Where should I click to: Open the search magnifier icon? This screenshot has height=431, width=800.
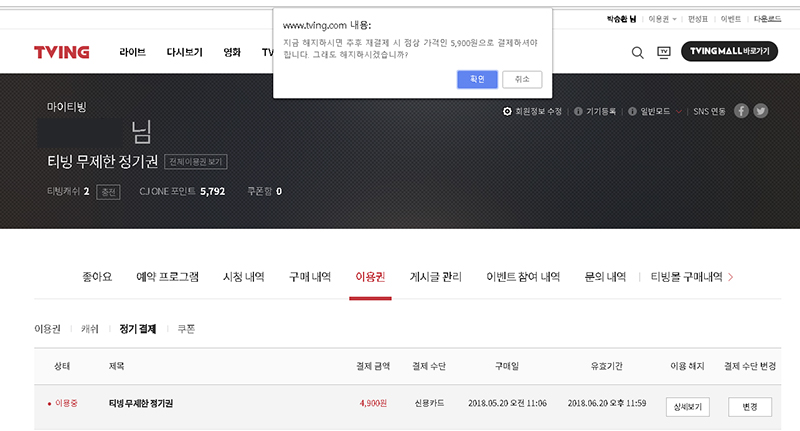[x=637, y=52]
